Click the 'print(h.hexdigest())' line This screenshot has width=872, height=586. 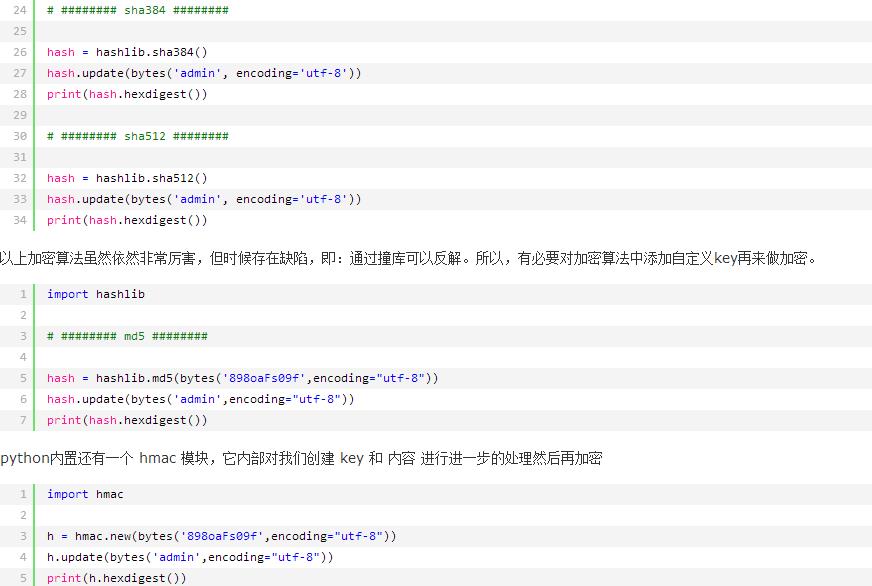pos(116,579)
